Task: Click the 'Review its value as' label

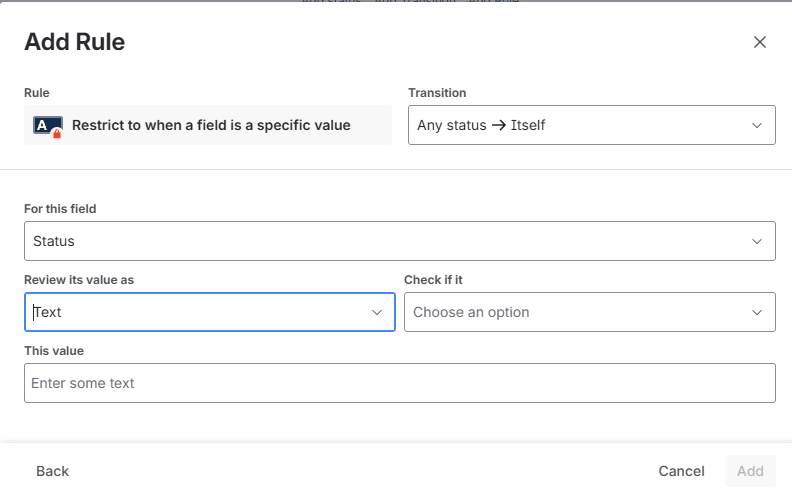Action: 79,280
